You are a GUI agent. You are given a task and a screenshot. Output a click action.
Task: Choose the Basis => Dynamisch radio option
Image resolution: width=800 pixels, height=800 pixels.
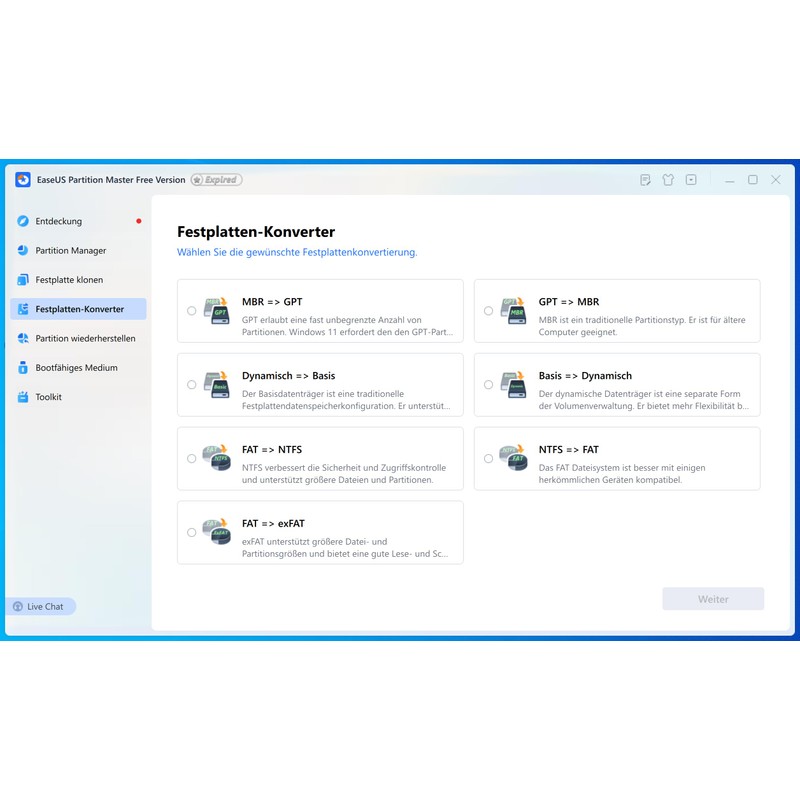(x=489, y=385)
